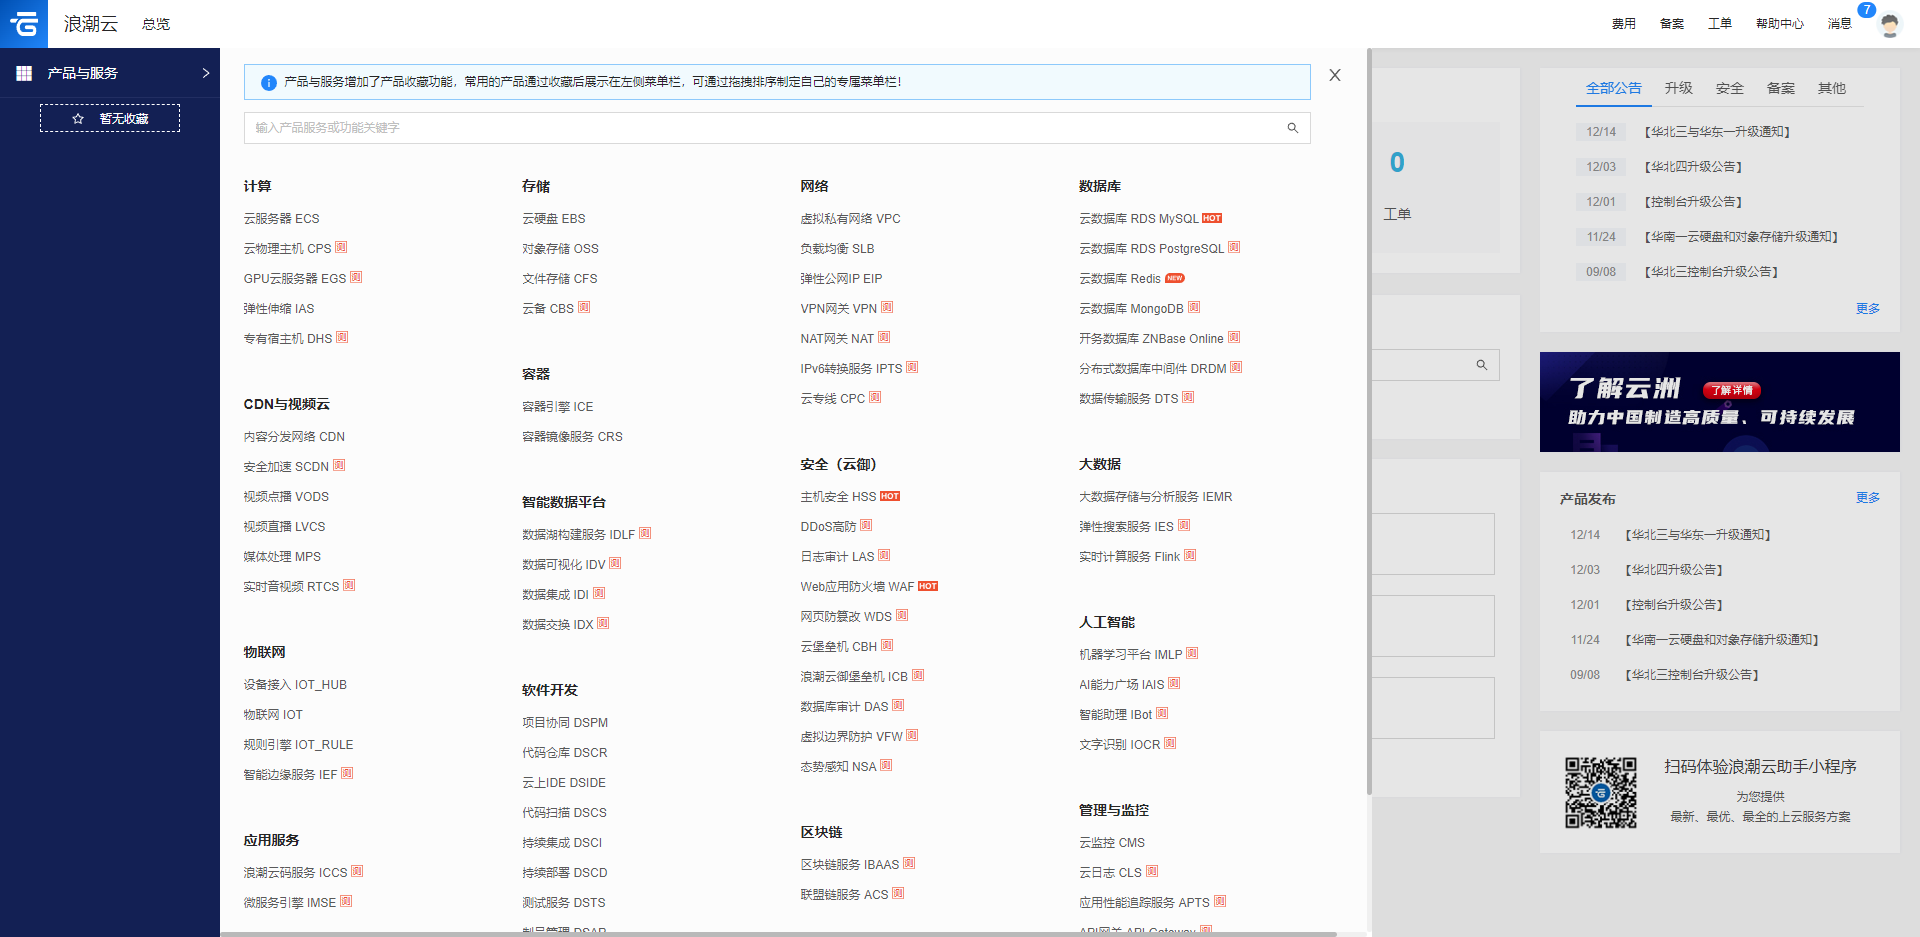Click the HOT badge beside RDS MySQL
Screen dimensions: 1920x937
(1212, 218)
